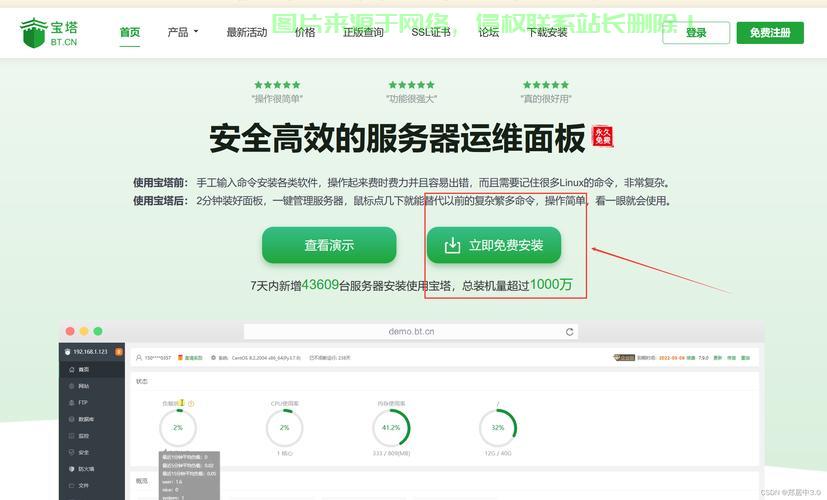Click the 防火墙 sidebar icon

coord(70,468)
